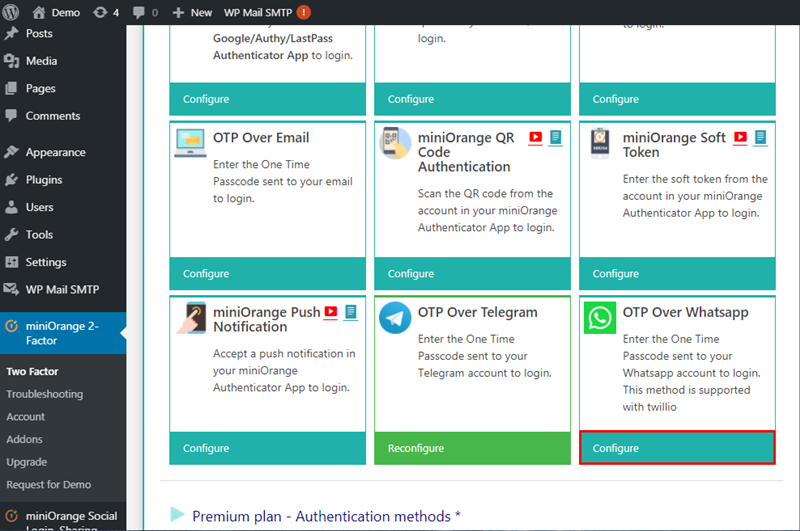Configure miniOrange Push Notification method
Viewport: 800px width, 531px height.
point(267,448)
